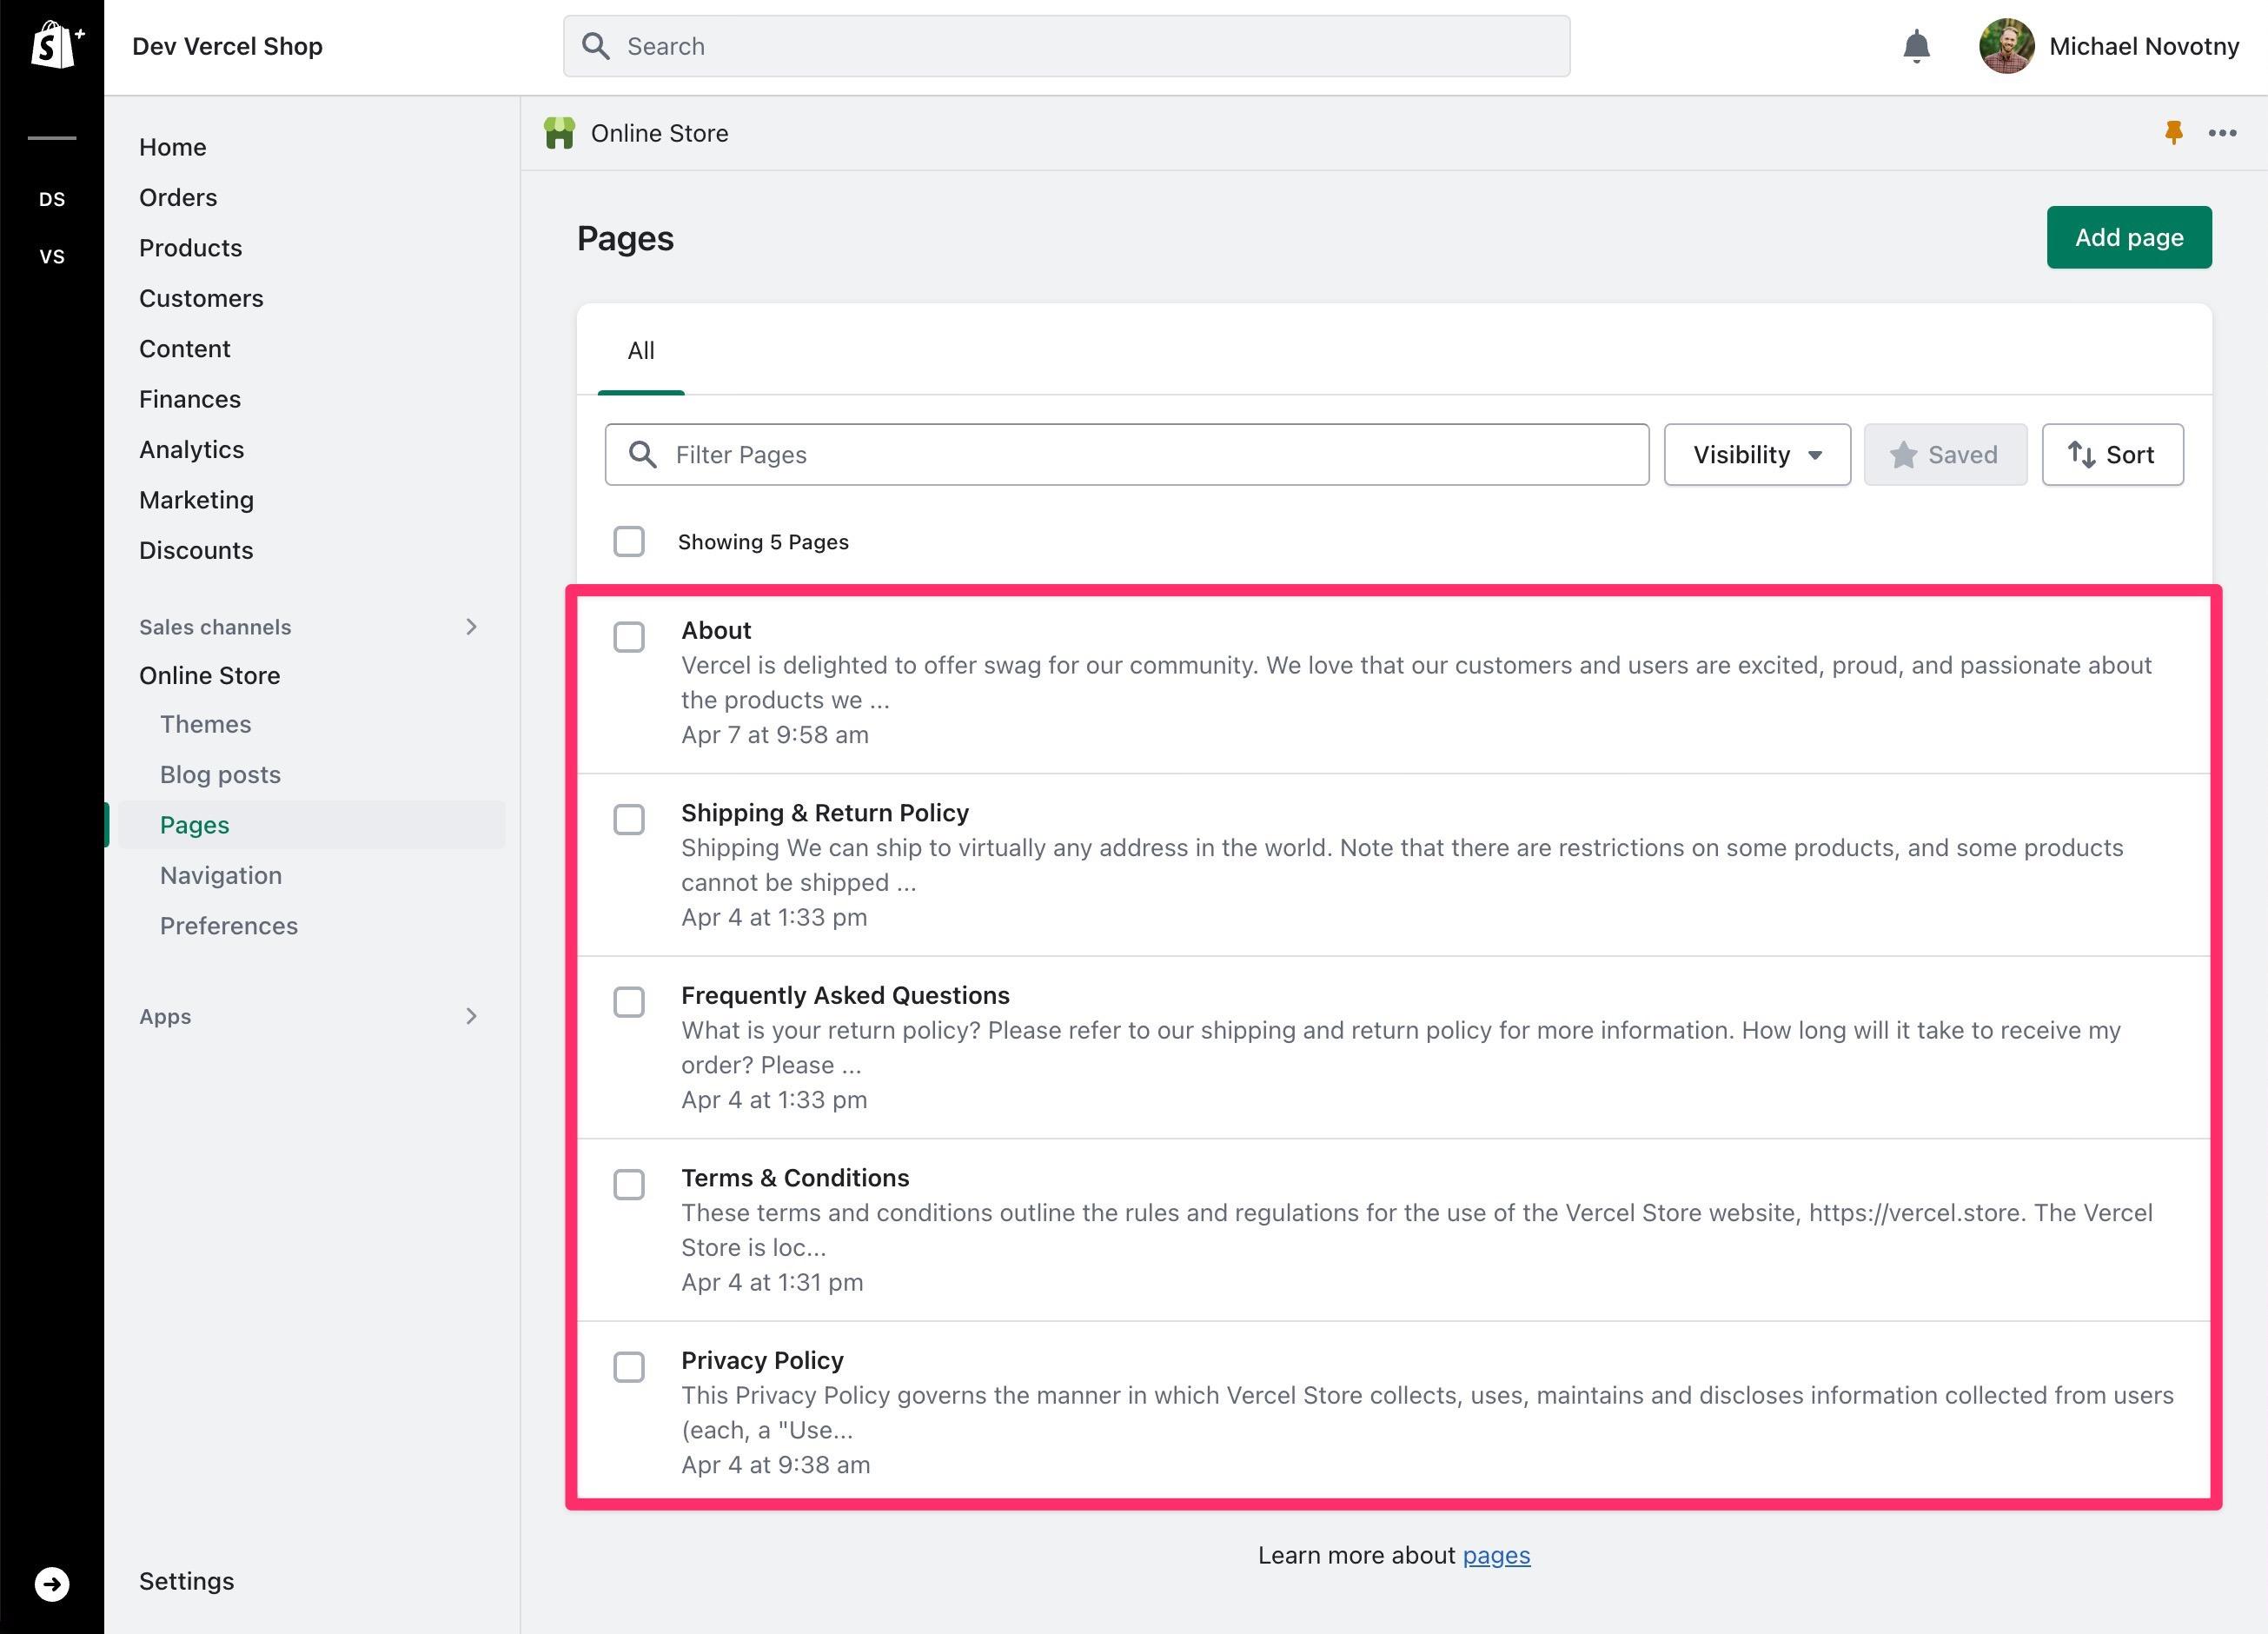The image size is (2268, 1634).
Task: Click the Pages tab under Online Store
Action: point(192,822)
